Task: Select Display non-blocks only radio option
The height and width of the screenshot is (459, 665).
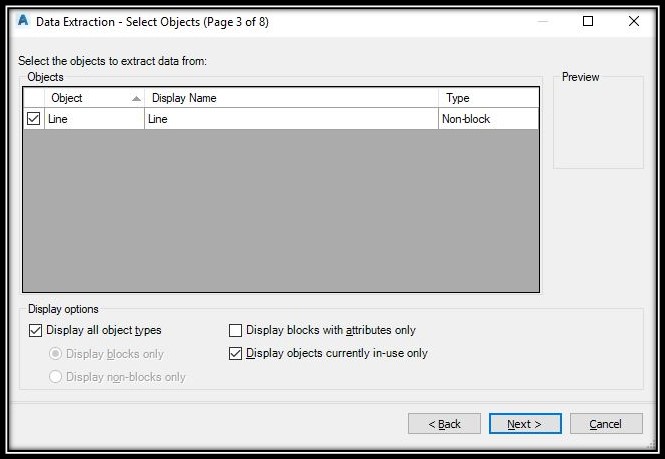Action: click(56, 376)
